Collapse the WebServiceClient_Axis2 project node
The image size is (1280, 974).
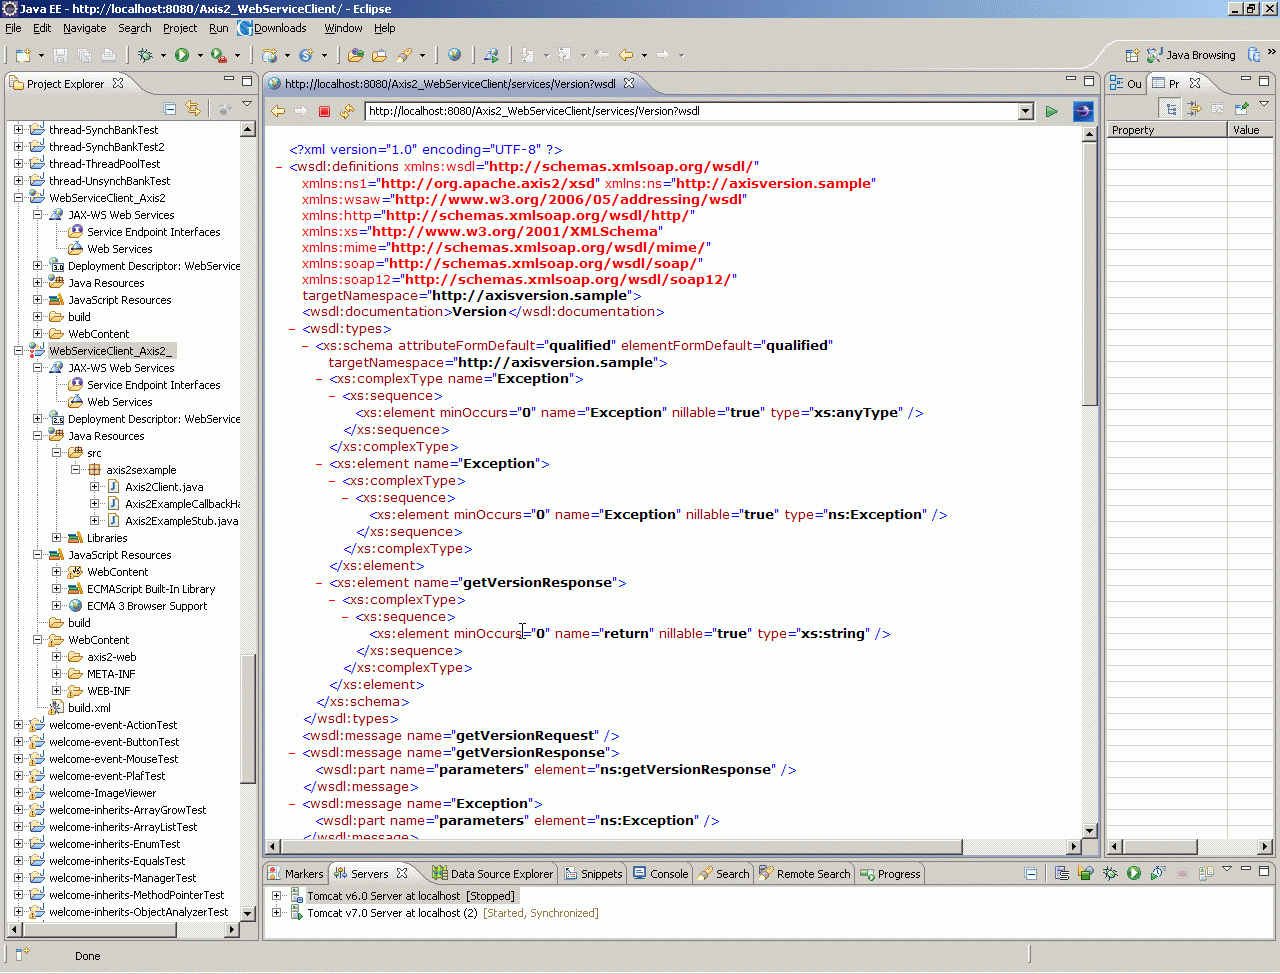point(19,198)
